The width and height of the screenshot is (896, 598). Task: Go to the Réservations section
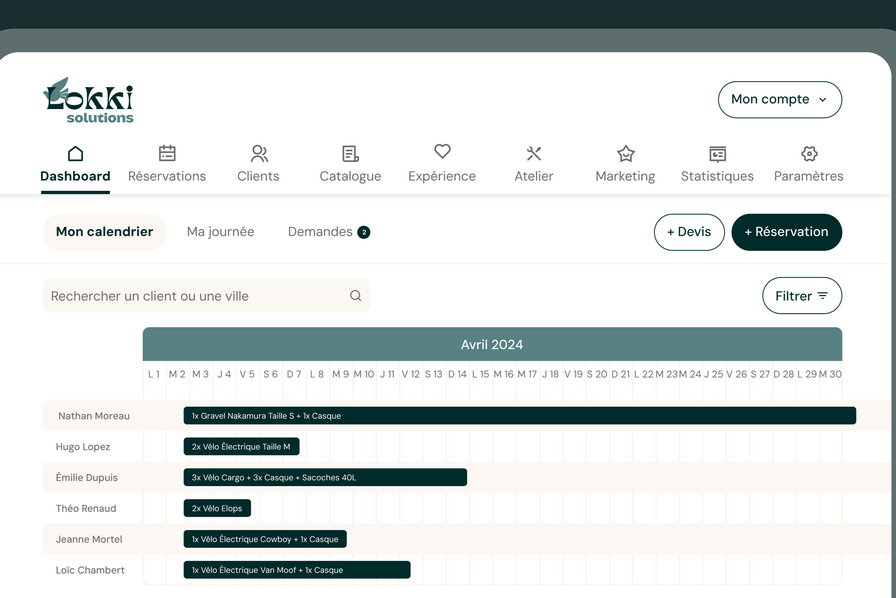pyautogui.click(x=167, y=176)
